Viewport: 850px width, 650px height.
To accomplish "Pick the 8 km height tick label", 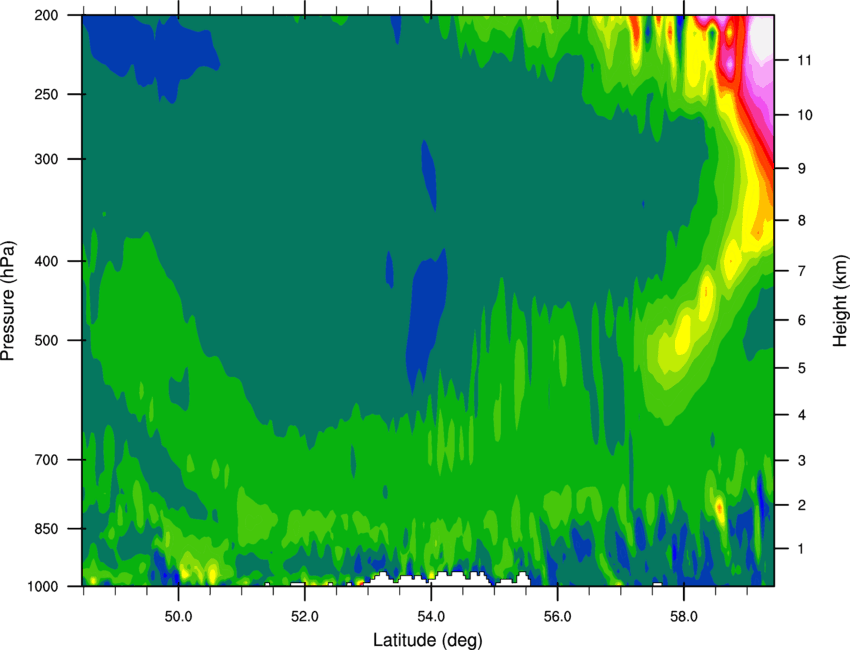I will pyautogui.click(x=802, y=221).
